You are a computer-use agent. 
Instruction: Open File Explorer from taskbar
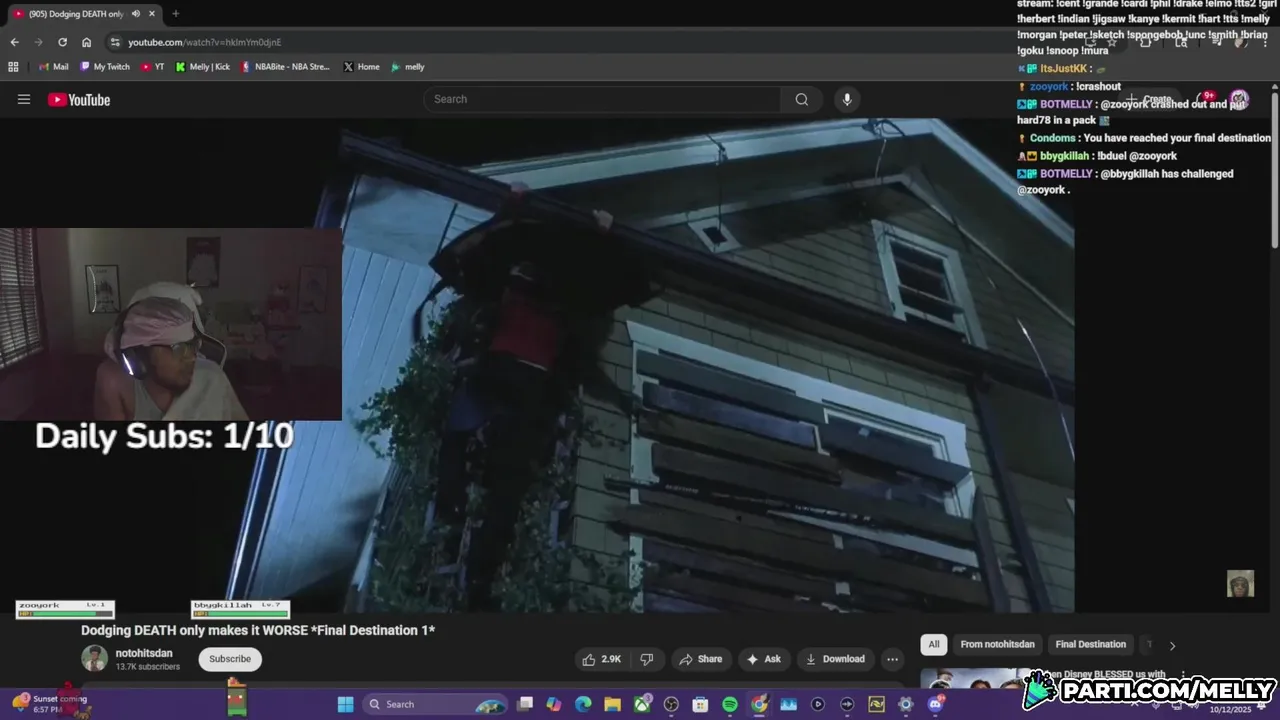[x=612, y=704]
